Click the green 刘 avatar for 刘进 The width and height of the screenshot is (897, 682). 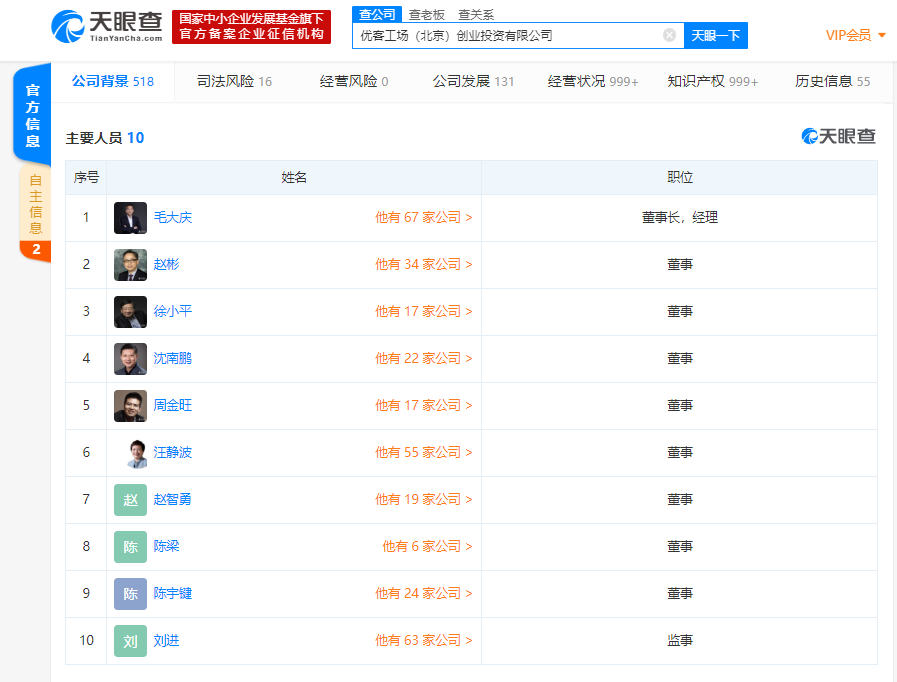pos(130,641)
